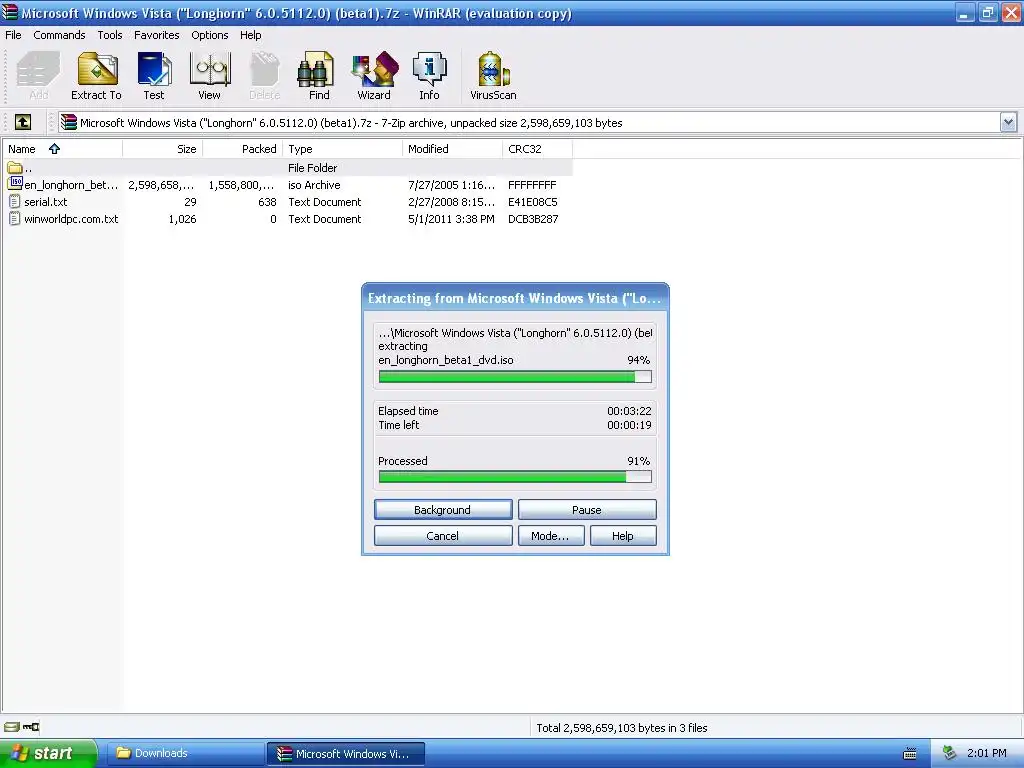The height and width of the screenshot is (768, 1024).
Task: Click the greyed Add toolbar icon
Action: pos(38,70)
